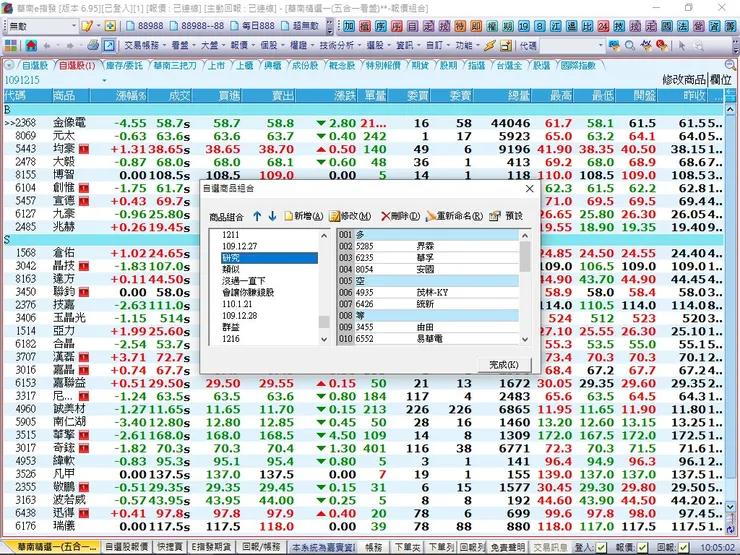Click the 每日888 bookmark shortcut

pos(252,26)
